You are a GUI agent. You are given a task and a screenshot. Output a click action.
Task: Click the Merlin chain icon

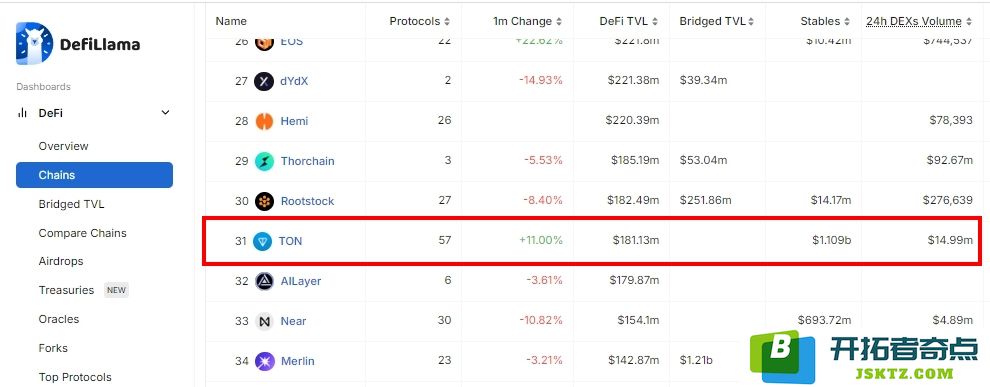[x=264, y=360]
